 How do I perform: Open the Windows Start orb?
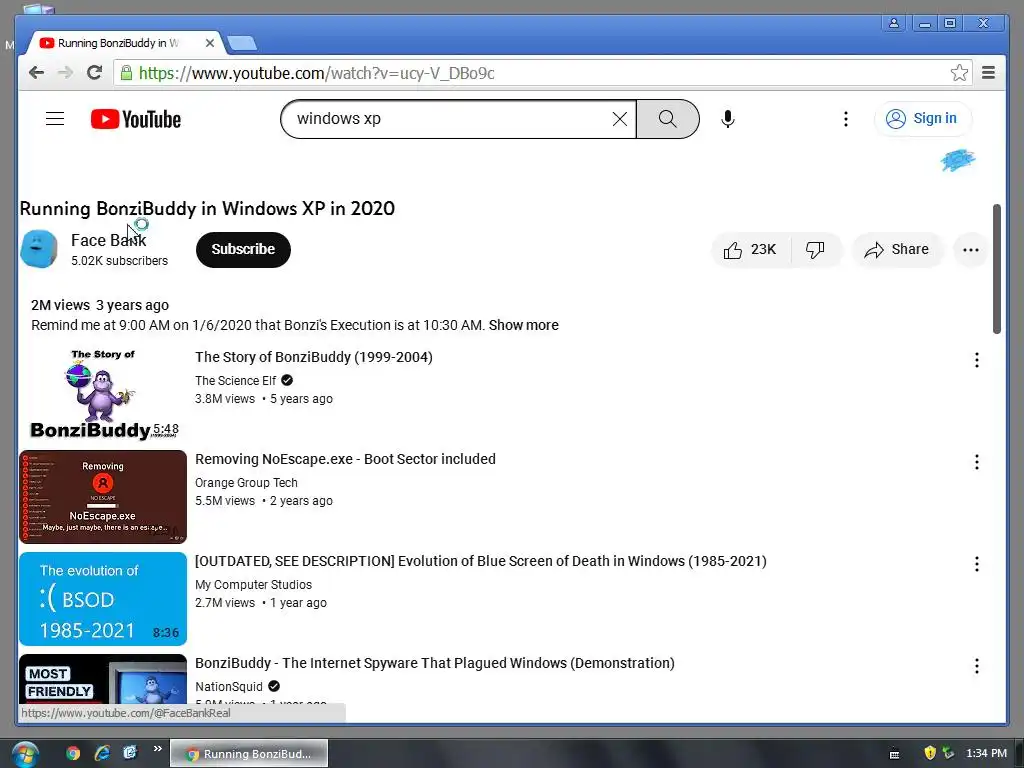[25, 754]
